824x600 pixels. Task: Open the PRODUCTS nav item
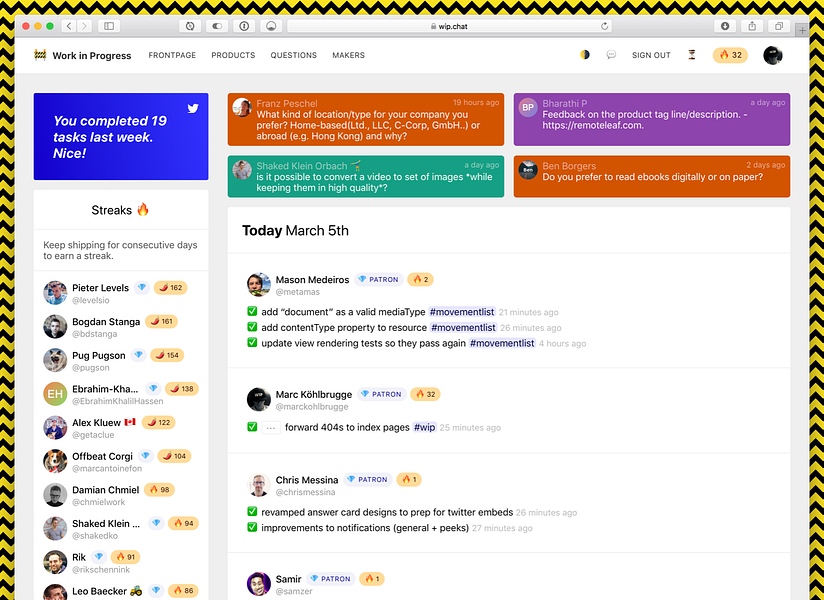[x=233, y=55]
